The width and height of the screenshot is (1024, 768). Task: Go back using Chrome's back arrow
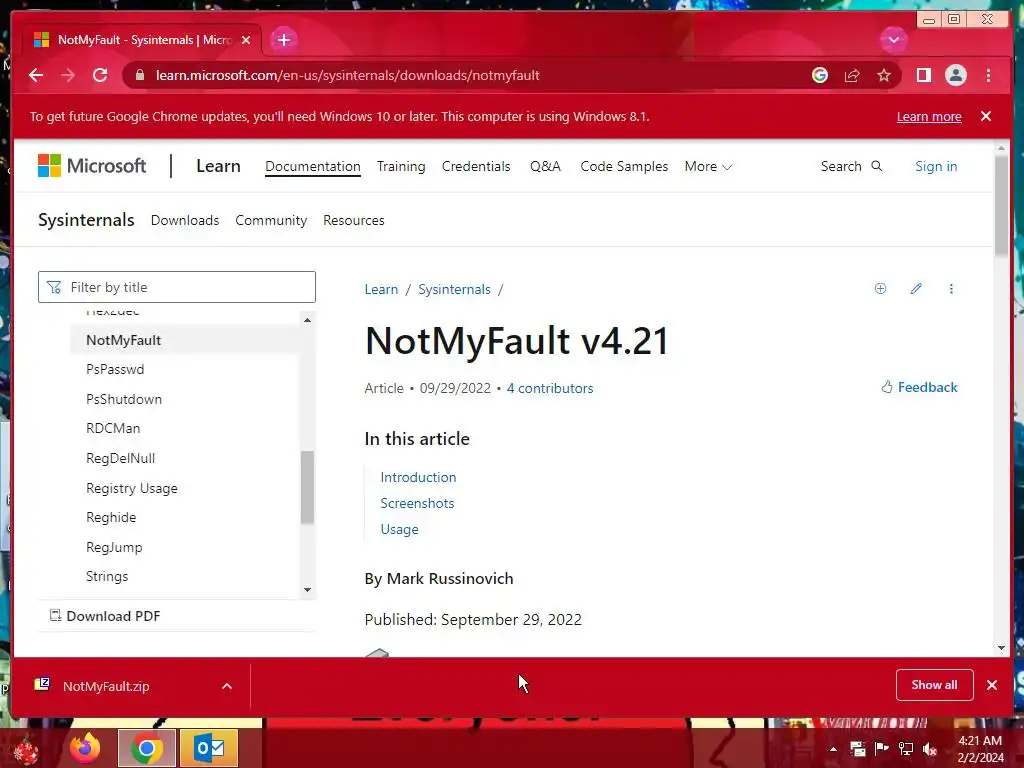click(36, 75)
